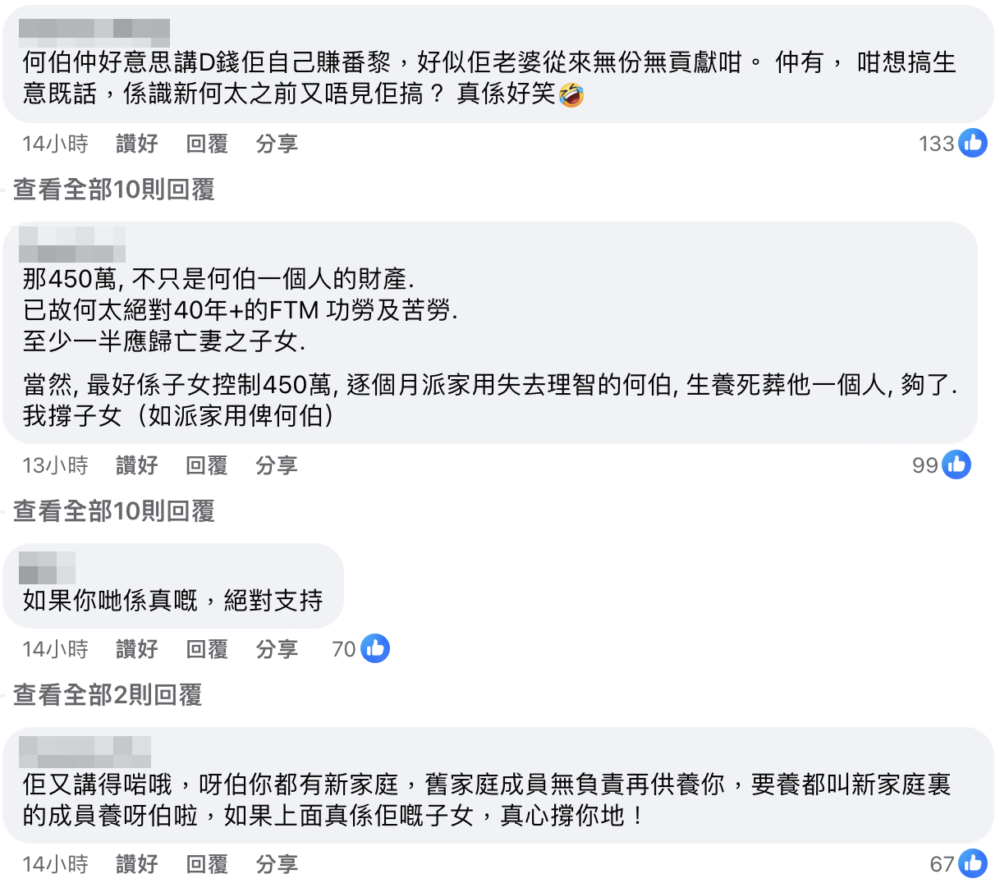Reply (回覆) to the 450萬 comment
This screenshot has width=1000, height=883.
tap(207, 465)
